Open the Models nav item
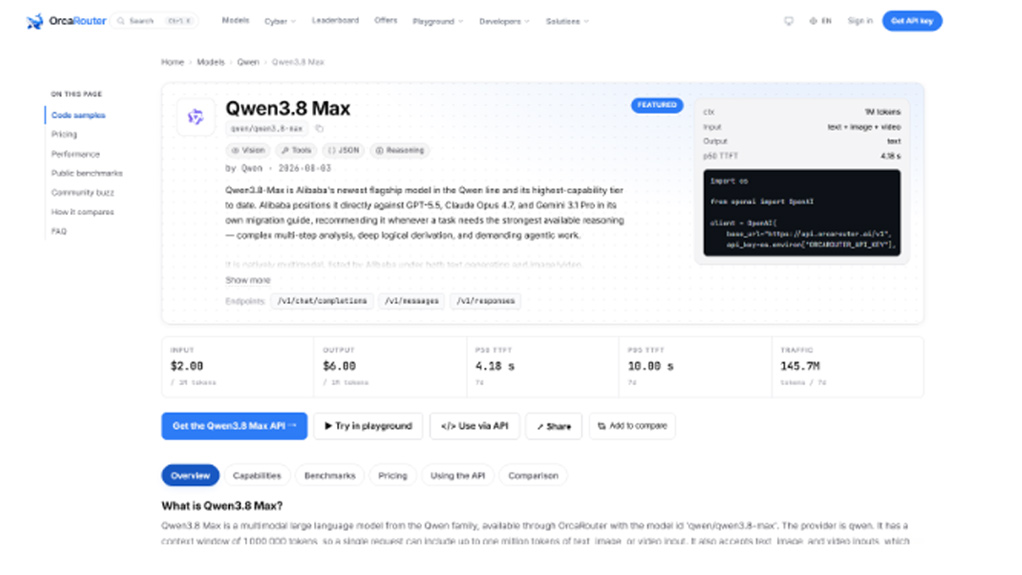The width and height of the screenshot is (1022, 575). pos(235,21)
